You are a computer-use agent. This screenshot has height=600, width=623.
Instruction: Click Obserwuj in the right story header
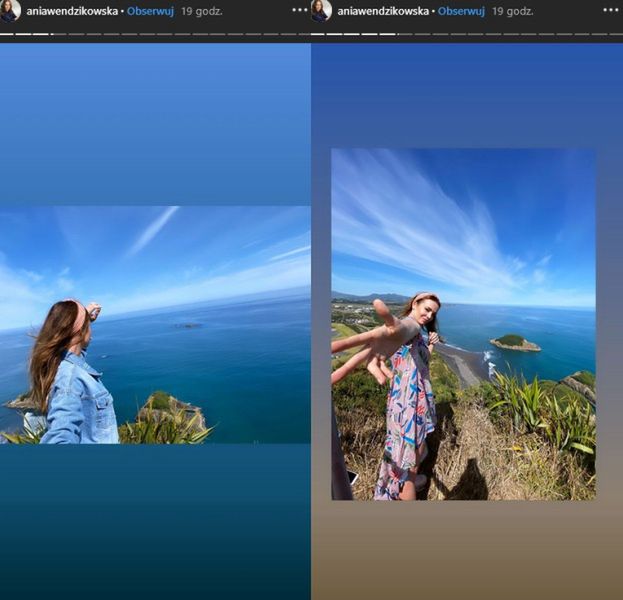[x=461, y=12]
